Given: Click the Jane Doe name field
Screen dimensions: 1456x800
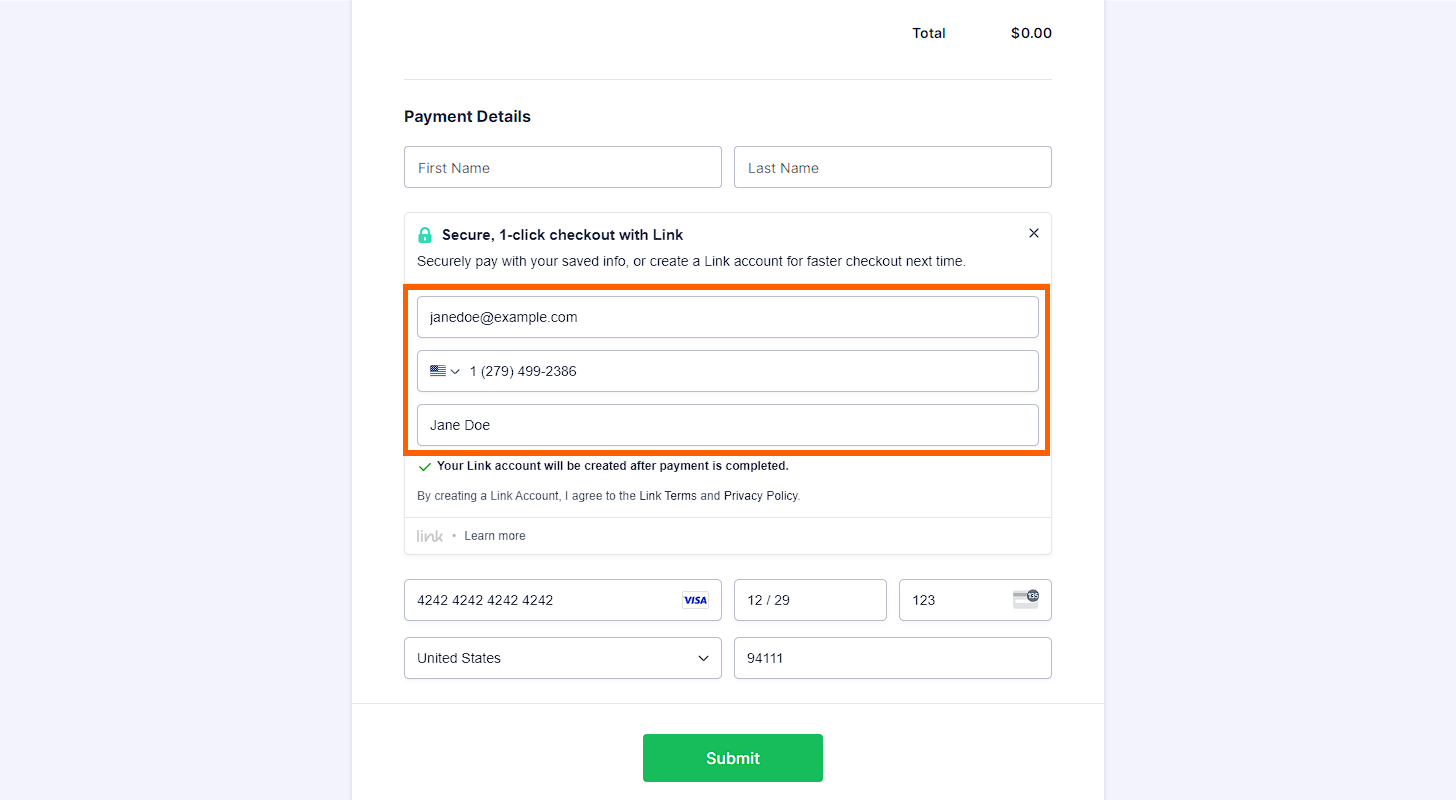Looking at the screenshot, I should [x=727, y=425].
